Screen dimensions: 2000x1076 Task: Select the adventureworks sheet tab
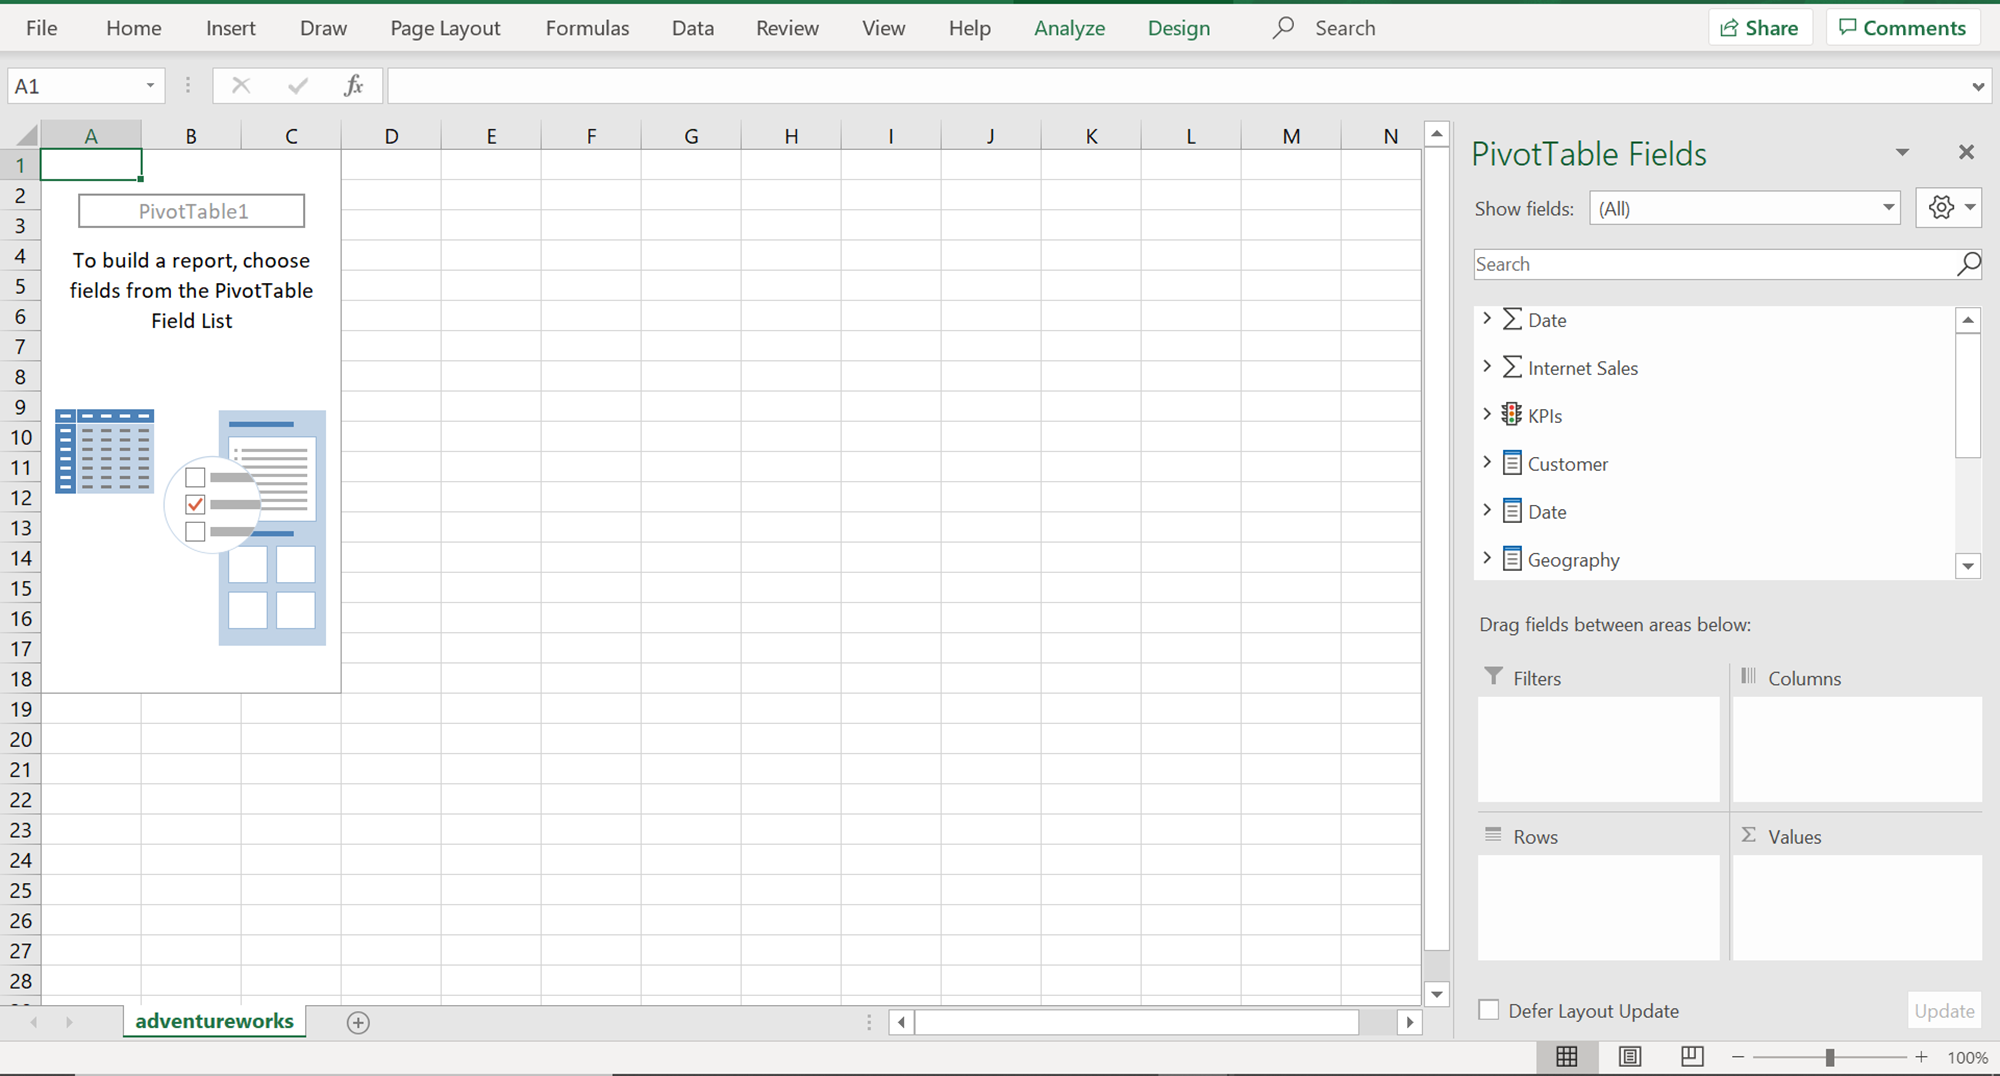coord(214,1021)
